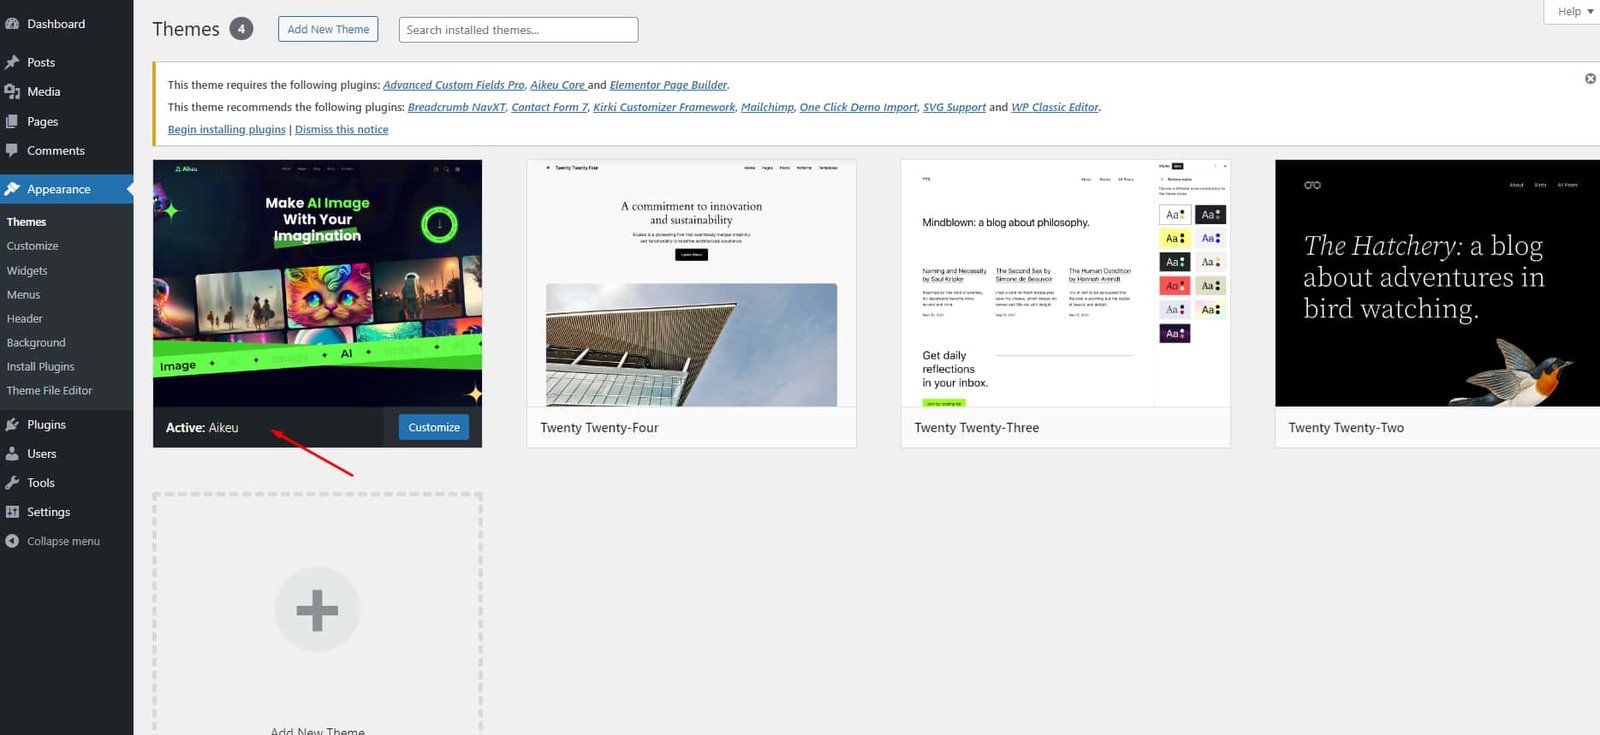Open Theme File Editor submenu item
Screen dimensions: 1600x735
49,391
